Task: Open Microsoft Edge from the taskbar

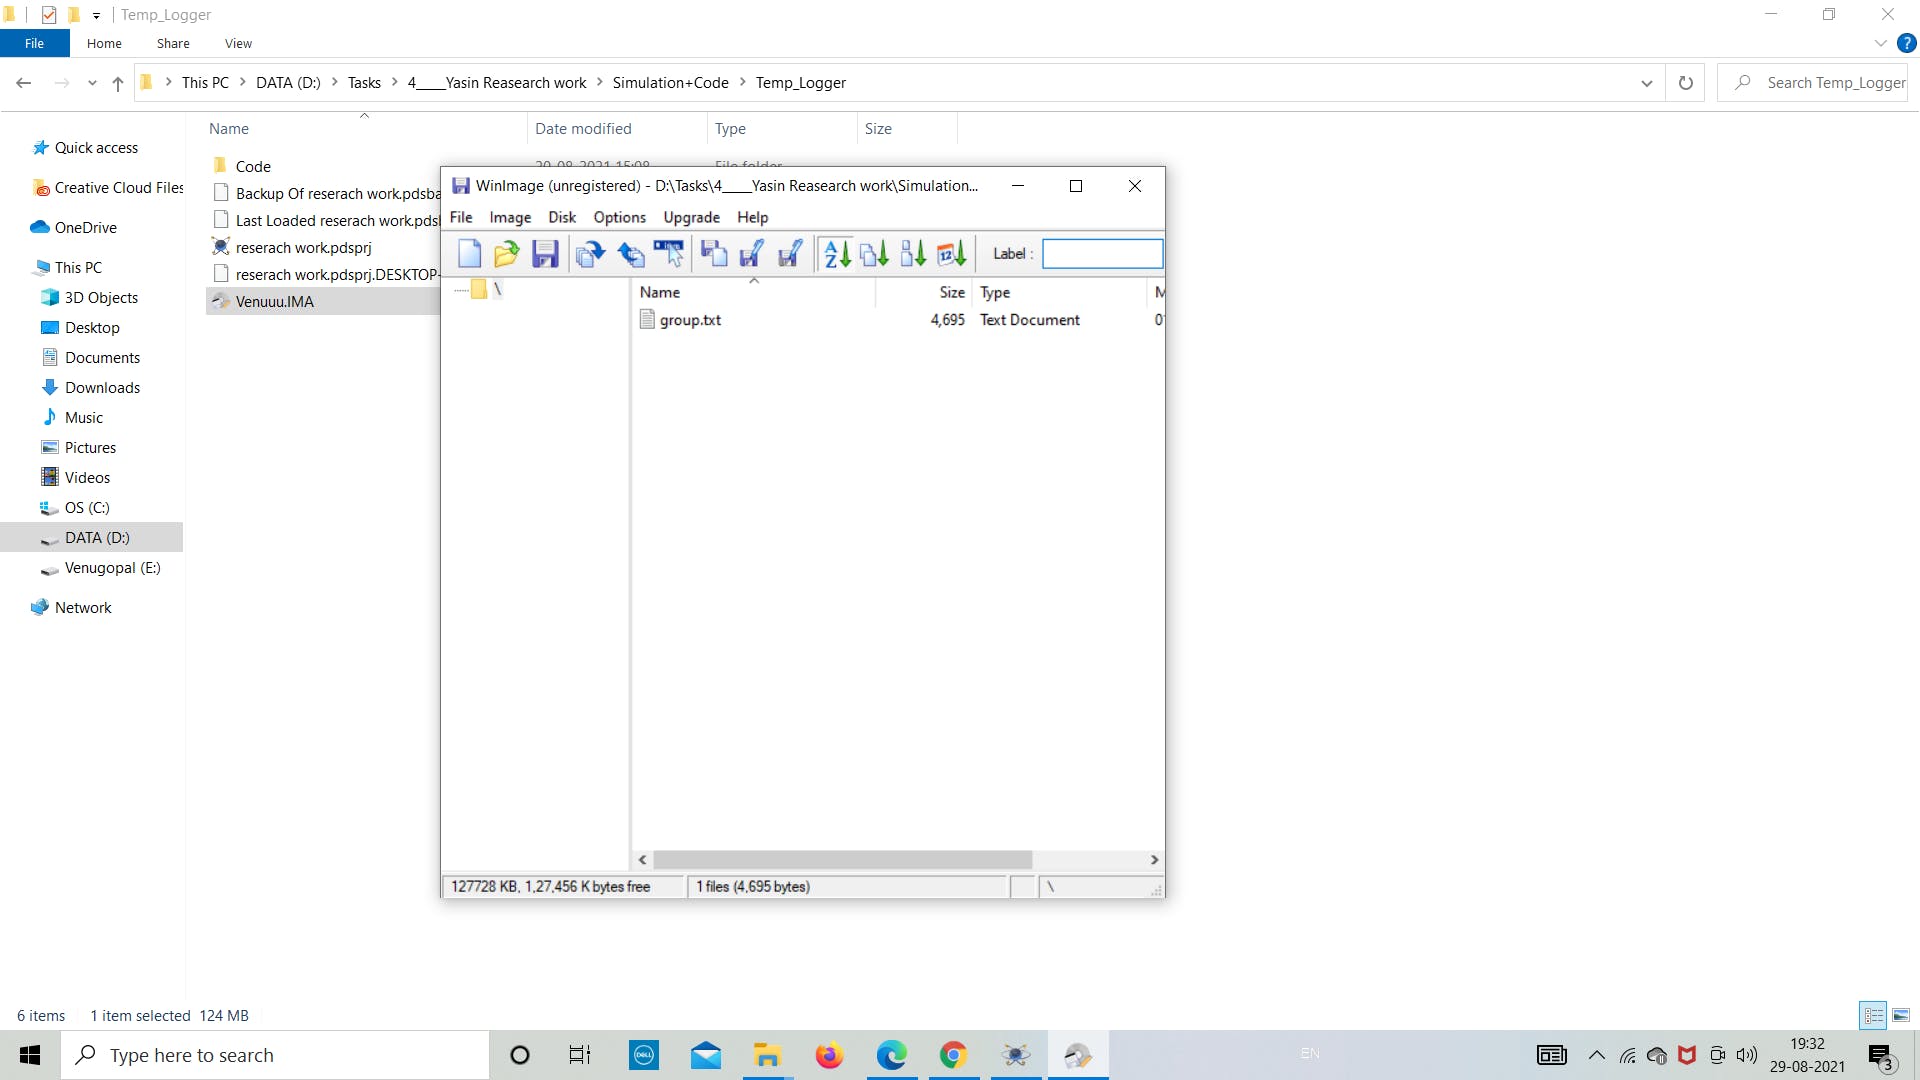Action: point(891,1055)
